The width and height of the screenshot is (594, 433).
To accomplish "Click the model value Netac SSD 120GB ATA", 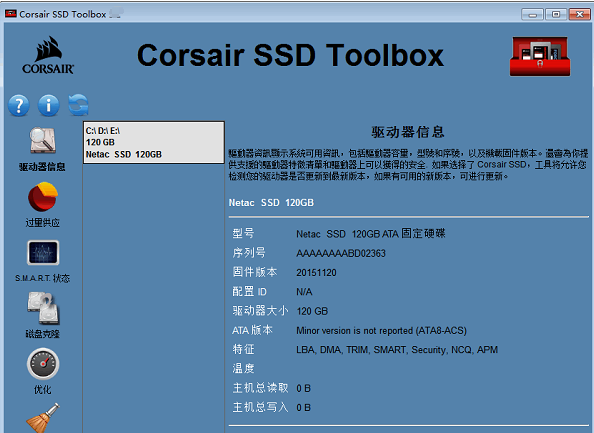I will 370,234.
